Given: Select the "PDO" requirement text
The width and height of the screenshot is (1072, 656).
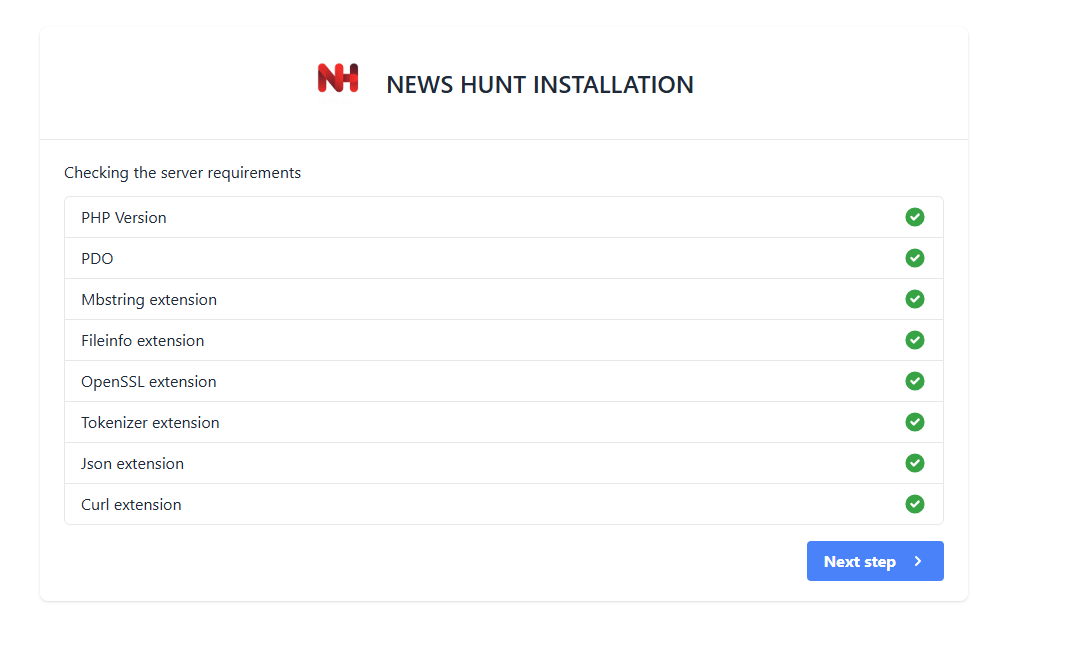Looking at the screenshot, I should tap(97, 258).
